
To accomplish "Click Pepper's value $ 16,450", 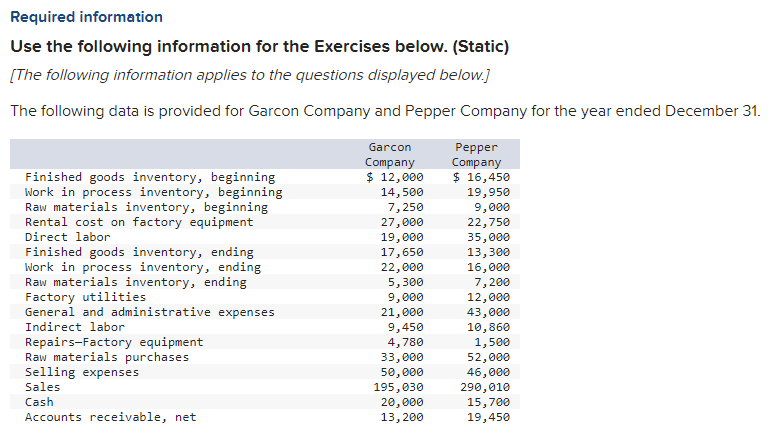I will [481, 177].
